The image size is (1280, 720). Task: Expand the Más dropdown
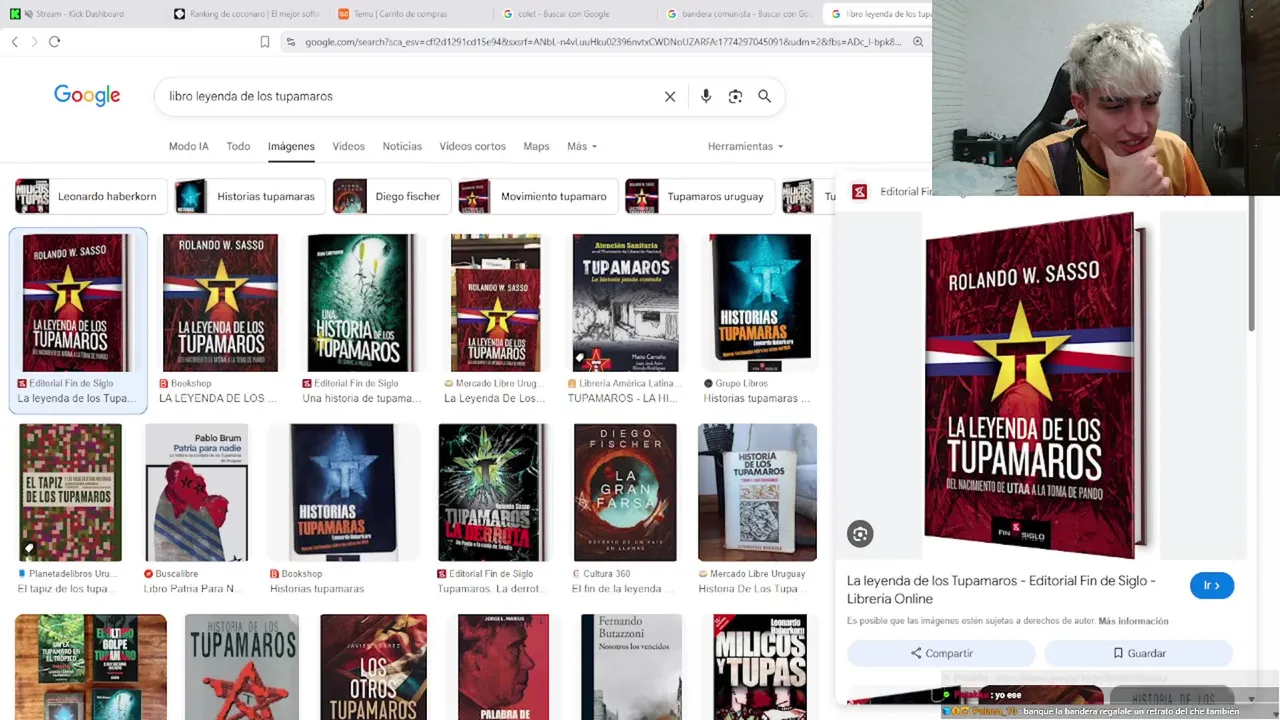coord(581,146)
